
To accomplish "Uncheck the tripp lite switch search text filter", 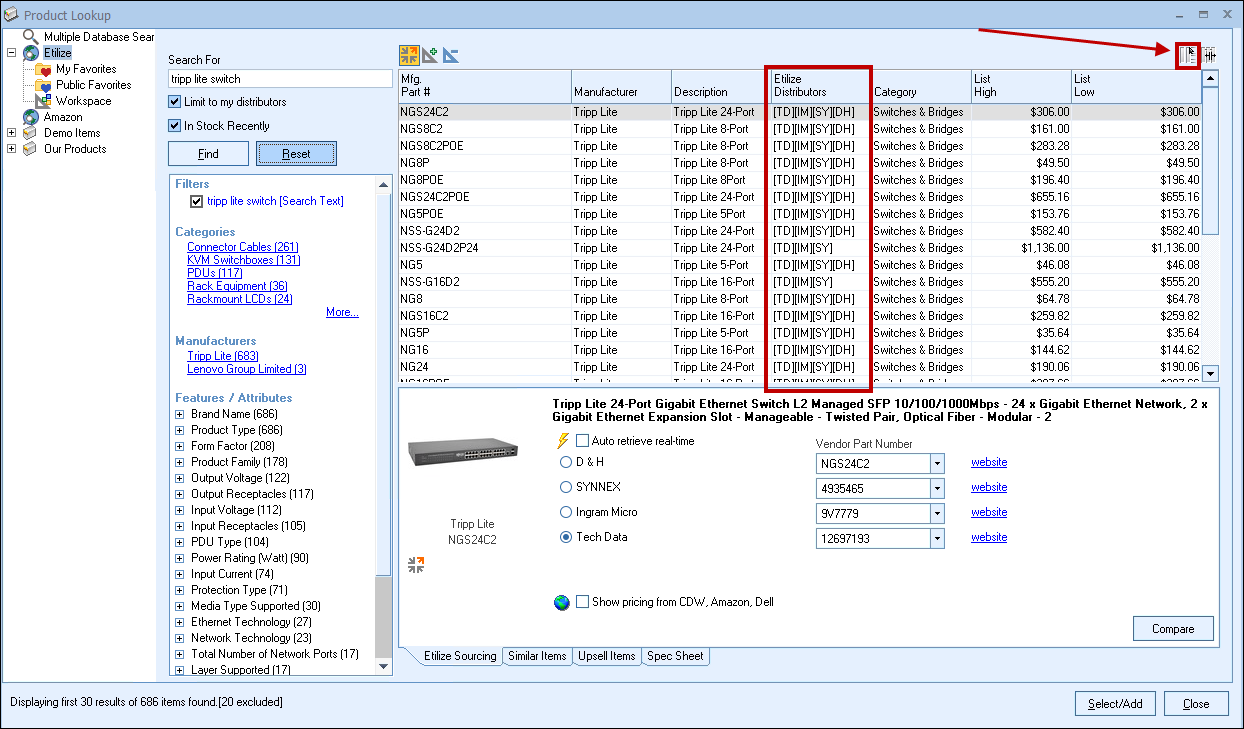I will pyautogui.click(x=196, y=201).
